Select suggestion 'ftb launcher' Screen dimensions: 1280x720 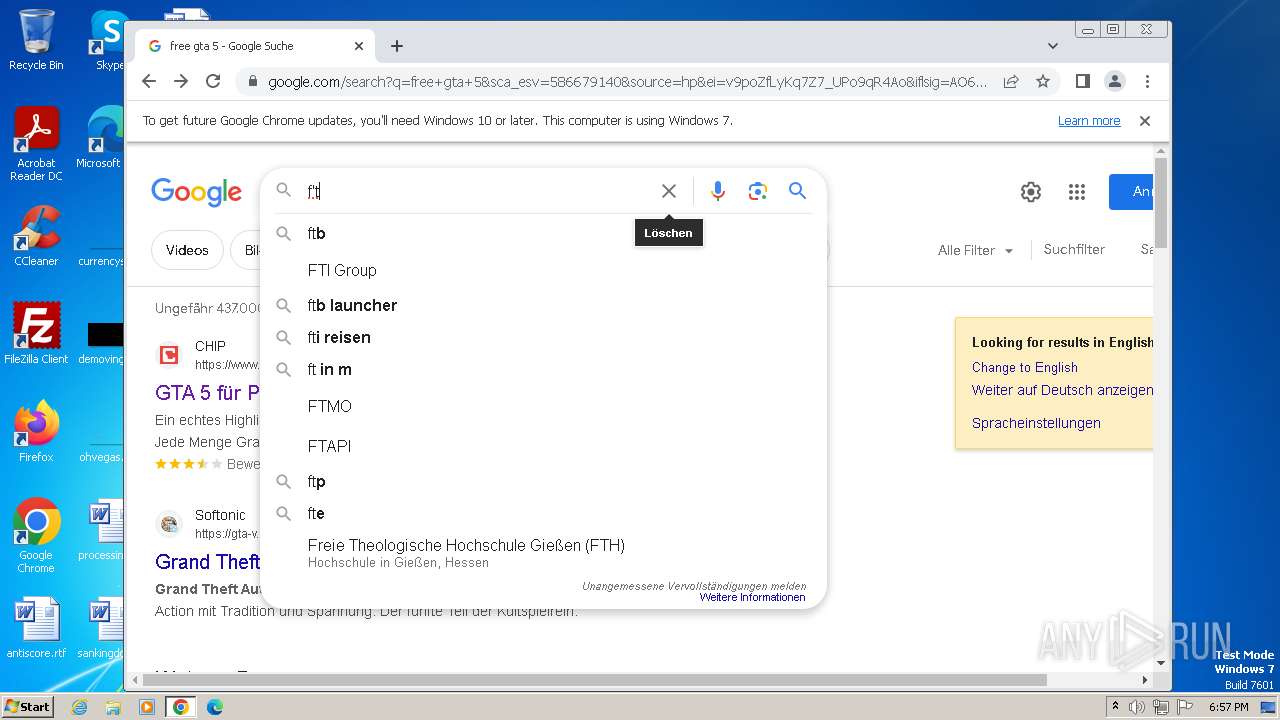coord(543,305)
